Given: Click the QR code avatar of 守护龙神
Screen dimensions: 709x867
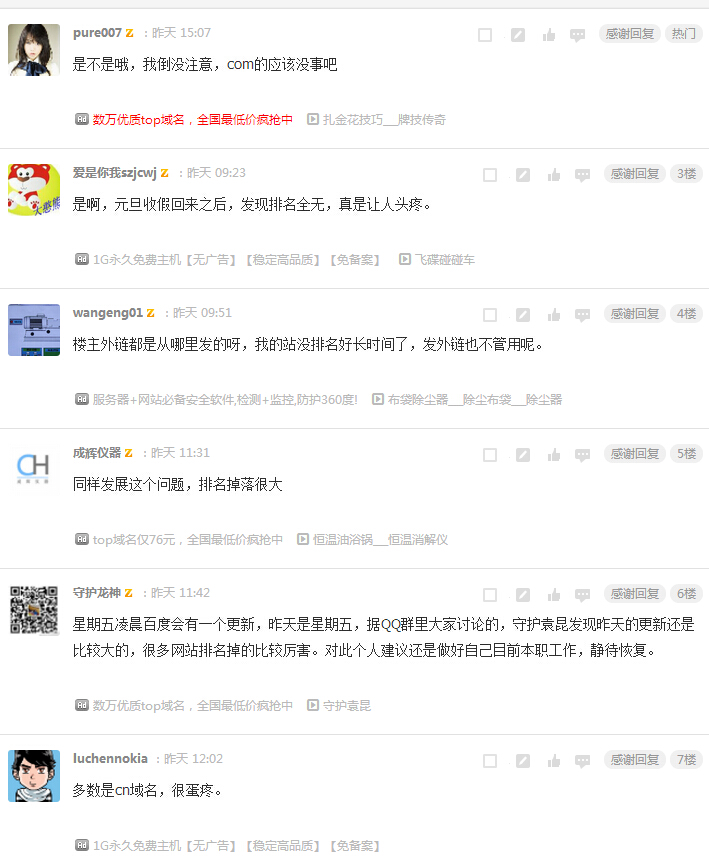Looking at the screenshot, I should [34, 610].
